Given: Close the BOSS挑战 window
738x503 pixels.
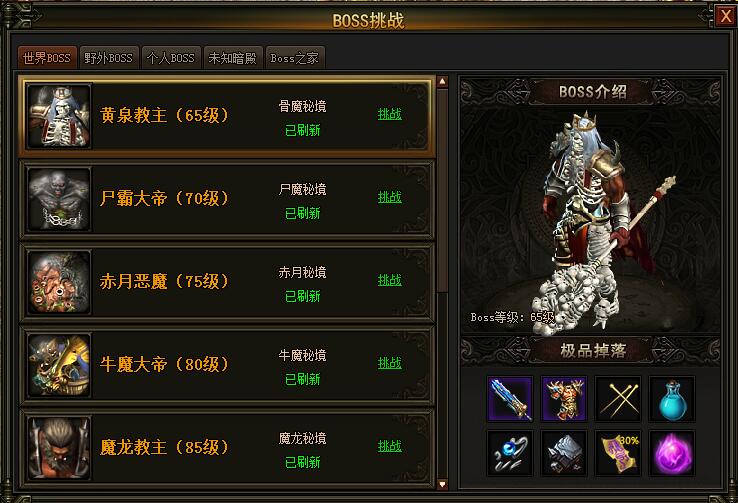Looking at the screenshot, I should (x=725, y=16).
